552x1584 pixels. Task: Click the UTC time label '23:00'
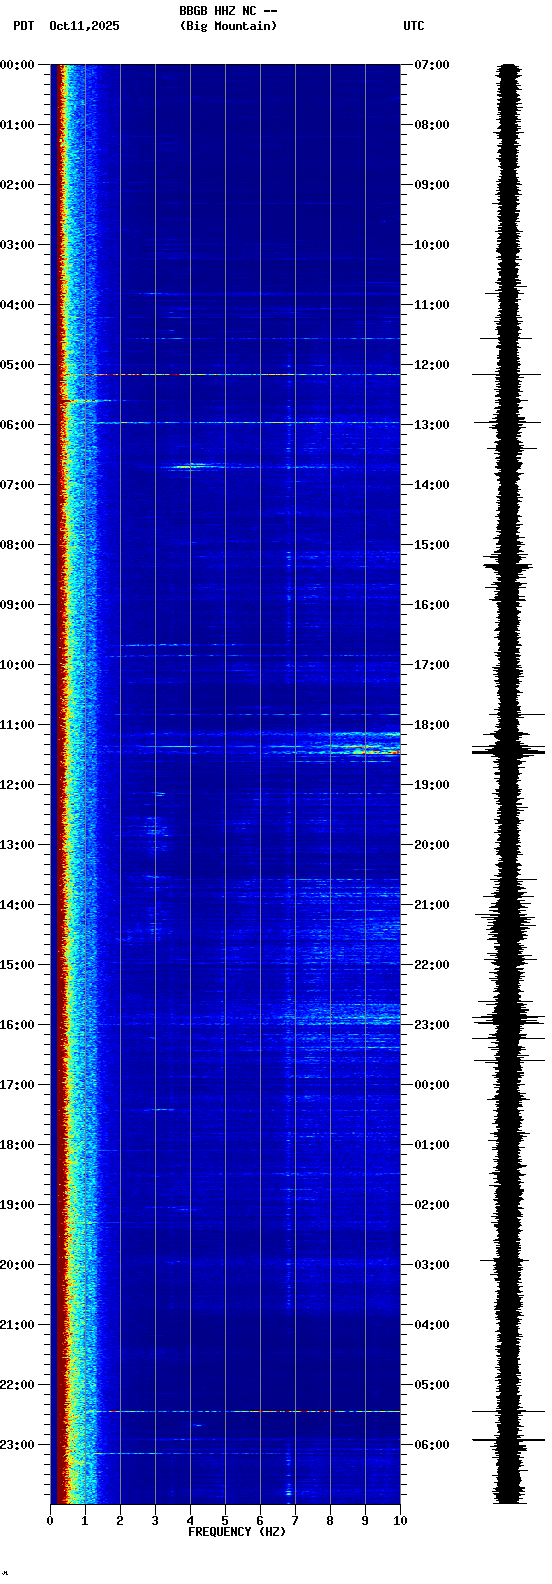(x=431, y=1025)
